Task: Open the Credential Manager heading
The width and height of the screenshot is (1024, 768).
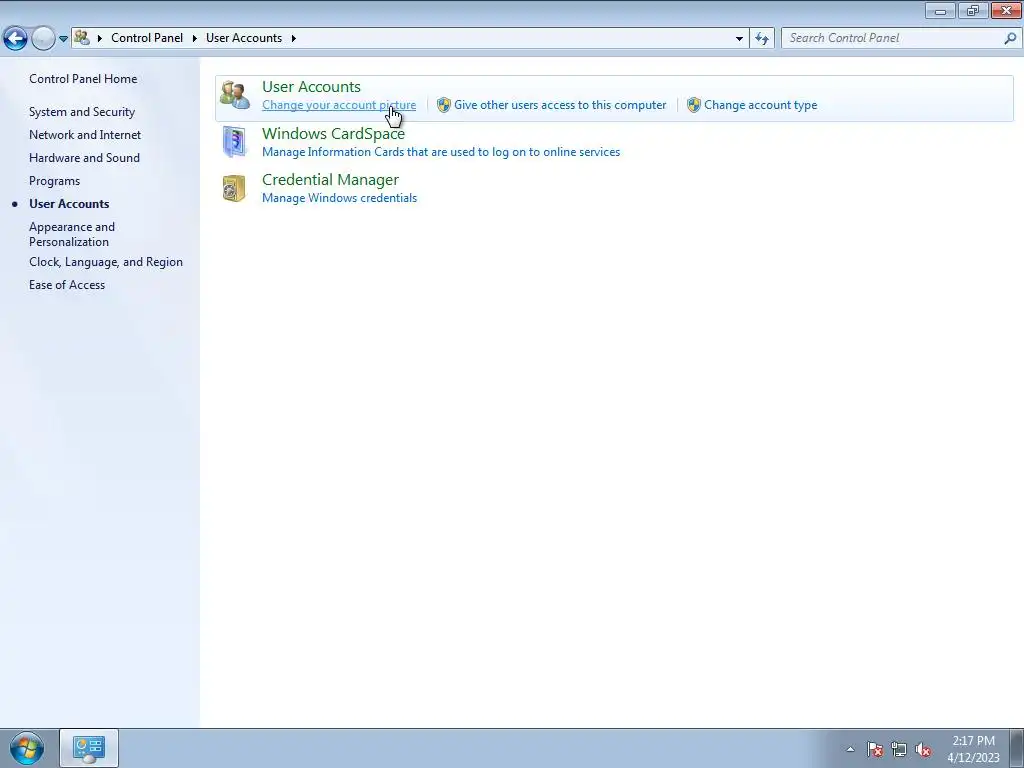Action: coord(330,180)
